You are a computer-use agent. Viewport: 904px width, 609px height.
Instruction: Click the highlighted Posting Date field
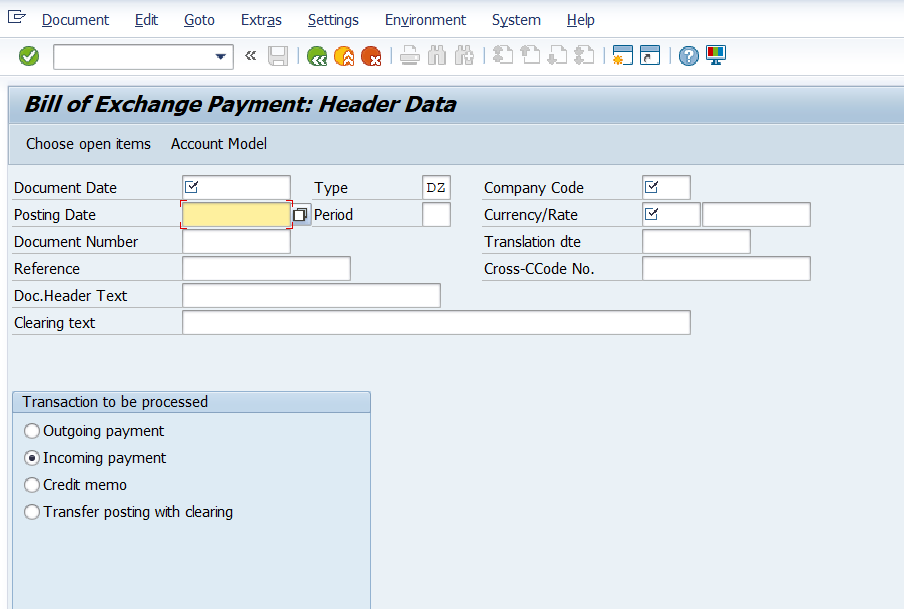236,215
